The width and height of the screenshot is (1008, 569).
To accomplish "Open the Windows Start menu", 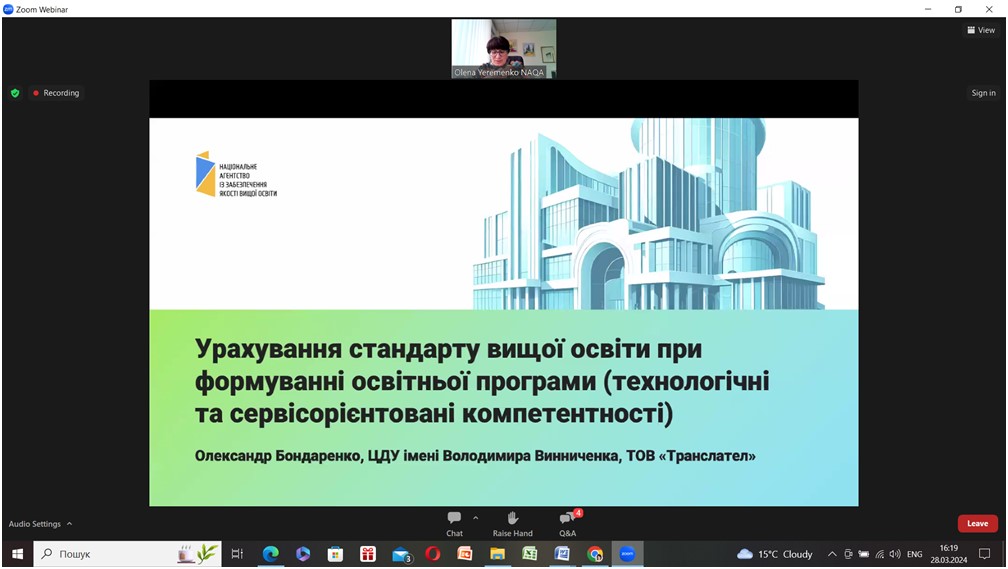I will click(17, 554).
